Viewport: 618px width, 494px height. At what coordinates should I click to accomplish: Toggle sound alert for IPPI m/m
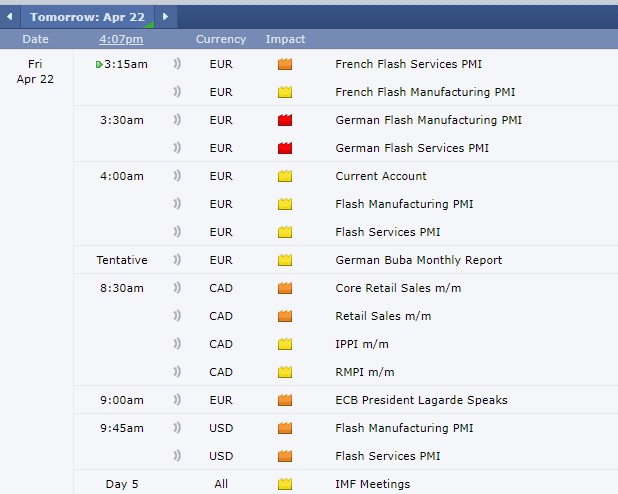(x=177, y=344)
